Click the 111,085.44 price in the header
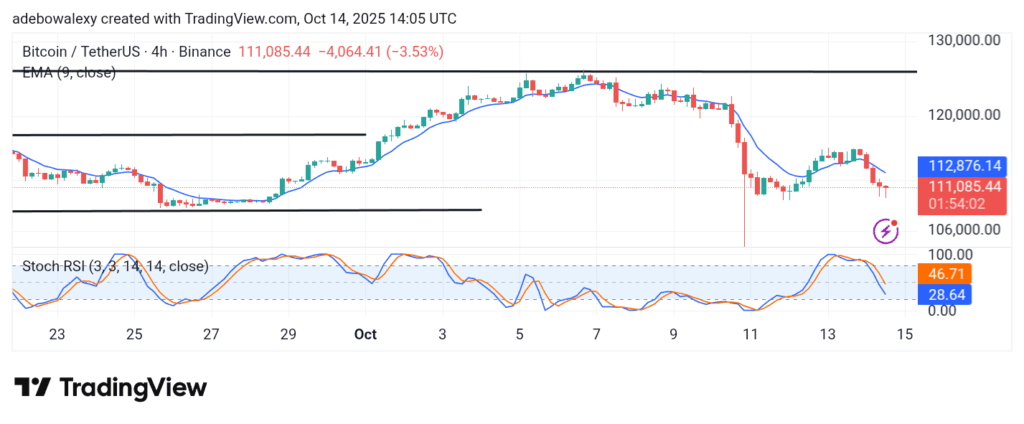Image resolution: width=1024 pixels, height=424 pixels. [x=274, y=52]
